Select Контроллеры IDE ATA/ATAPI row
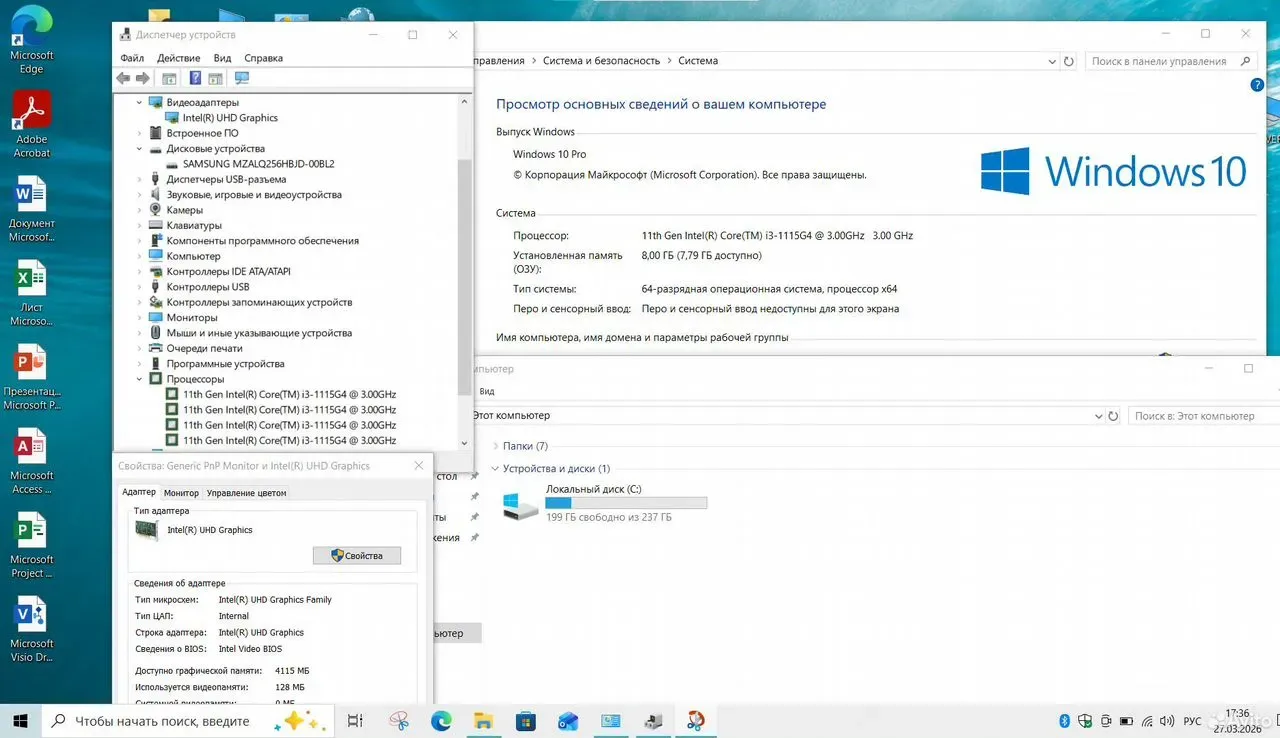 click(228, 272)
